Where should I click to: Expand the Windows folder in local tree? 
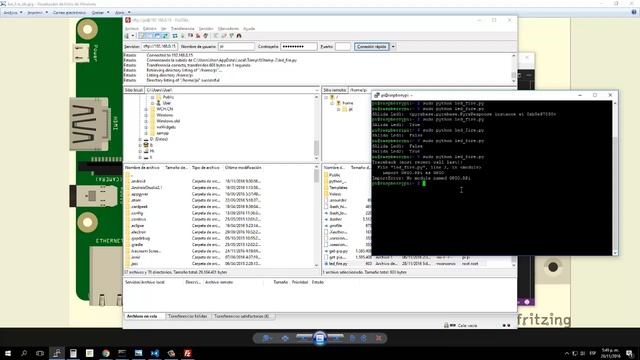(x=146, y=115)
